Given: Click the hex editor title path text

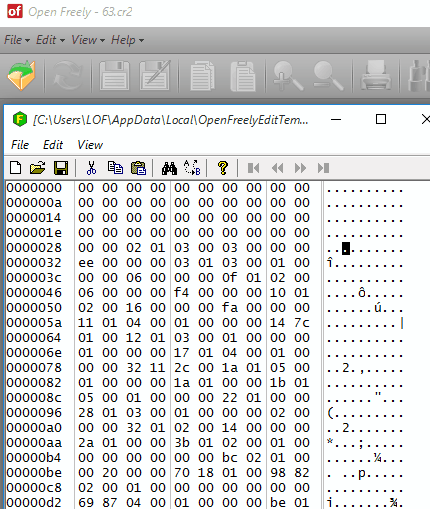Looking at the screenshot, I should click(170, 119).
